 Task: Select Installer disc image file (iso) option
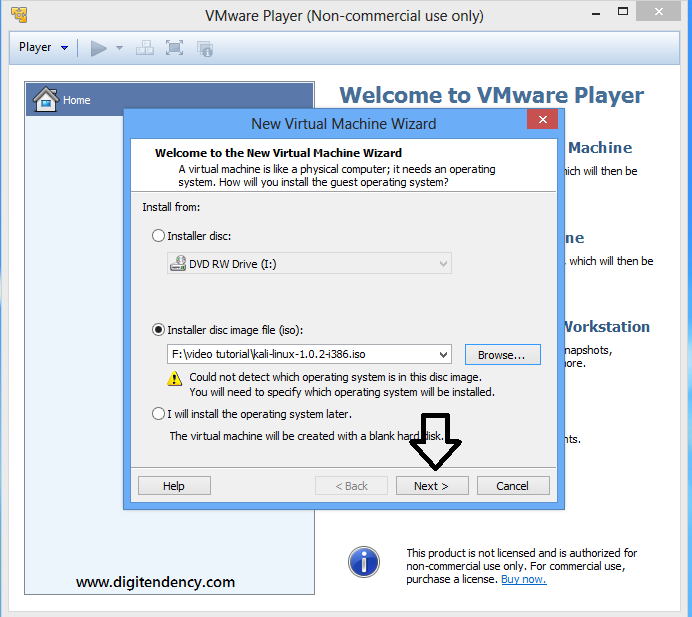[158, 330]
